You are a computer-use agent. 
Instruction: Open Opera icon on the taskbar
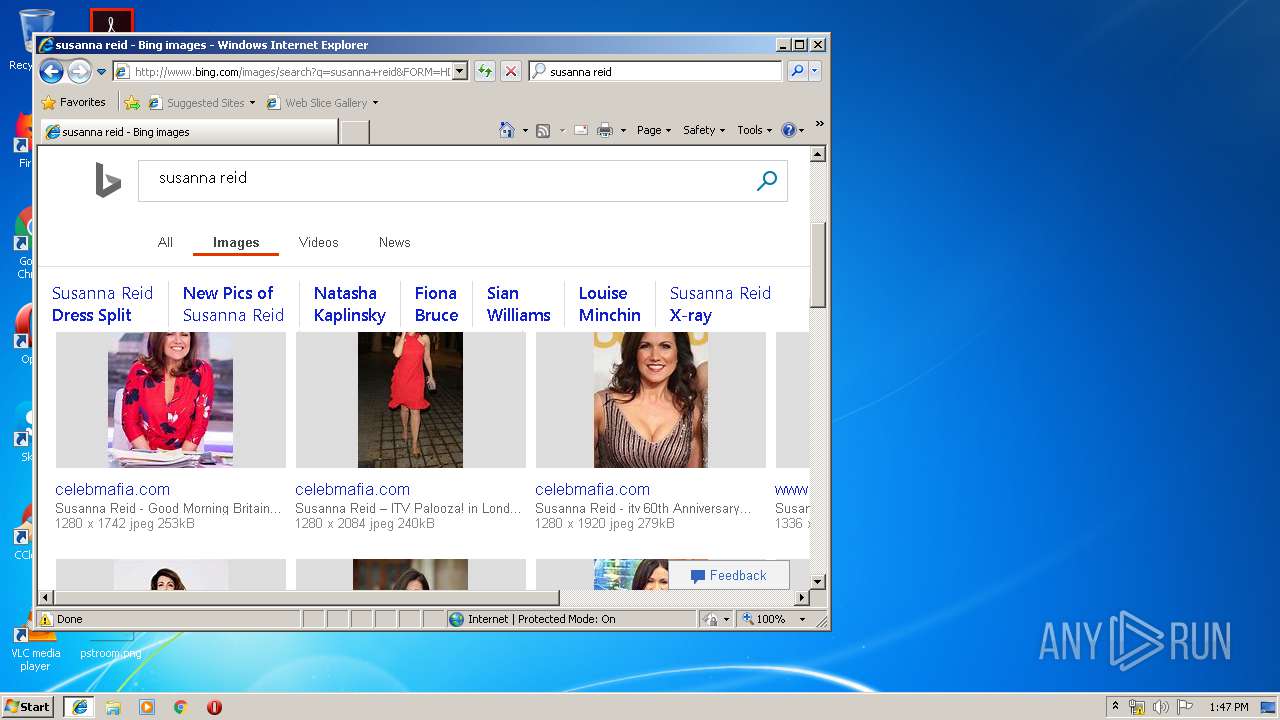click(214, 707)
